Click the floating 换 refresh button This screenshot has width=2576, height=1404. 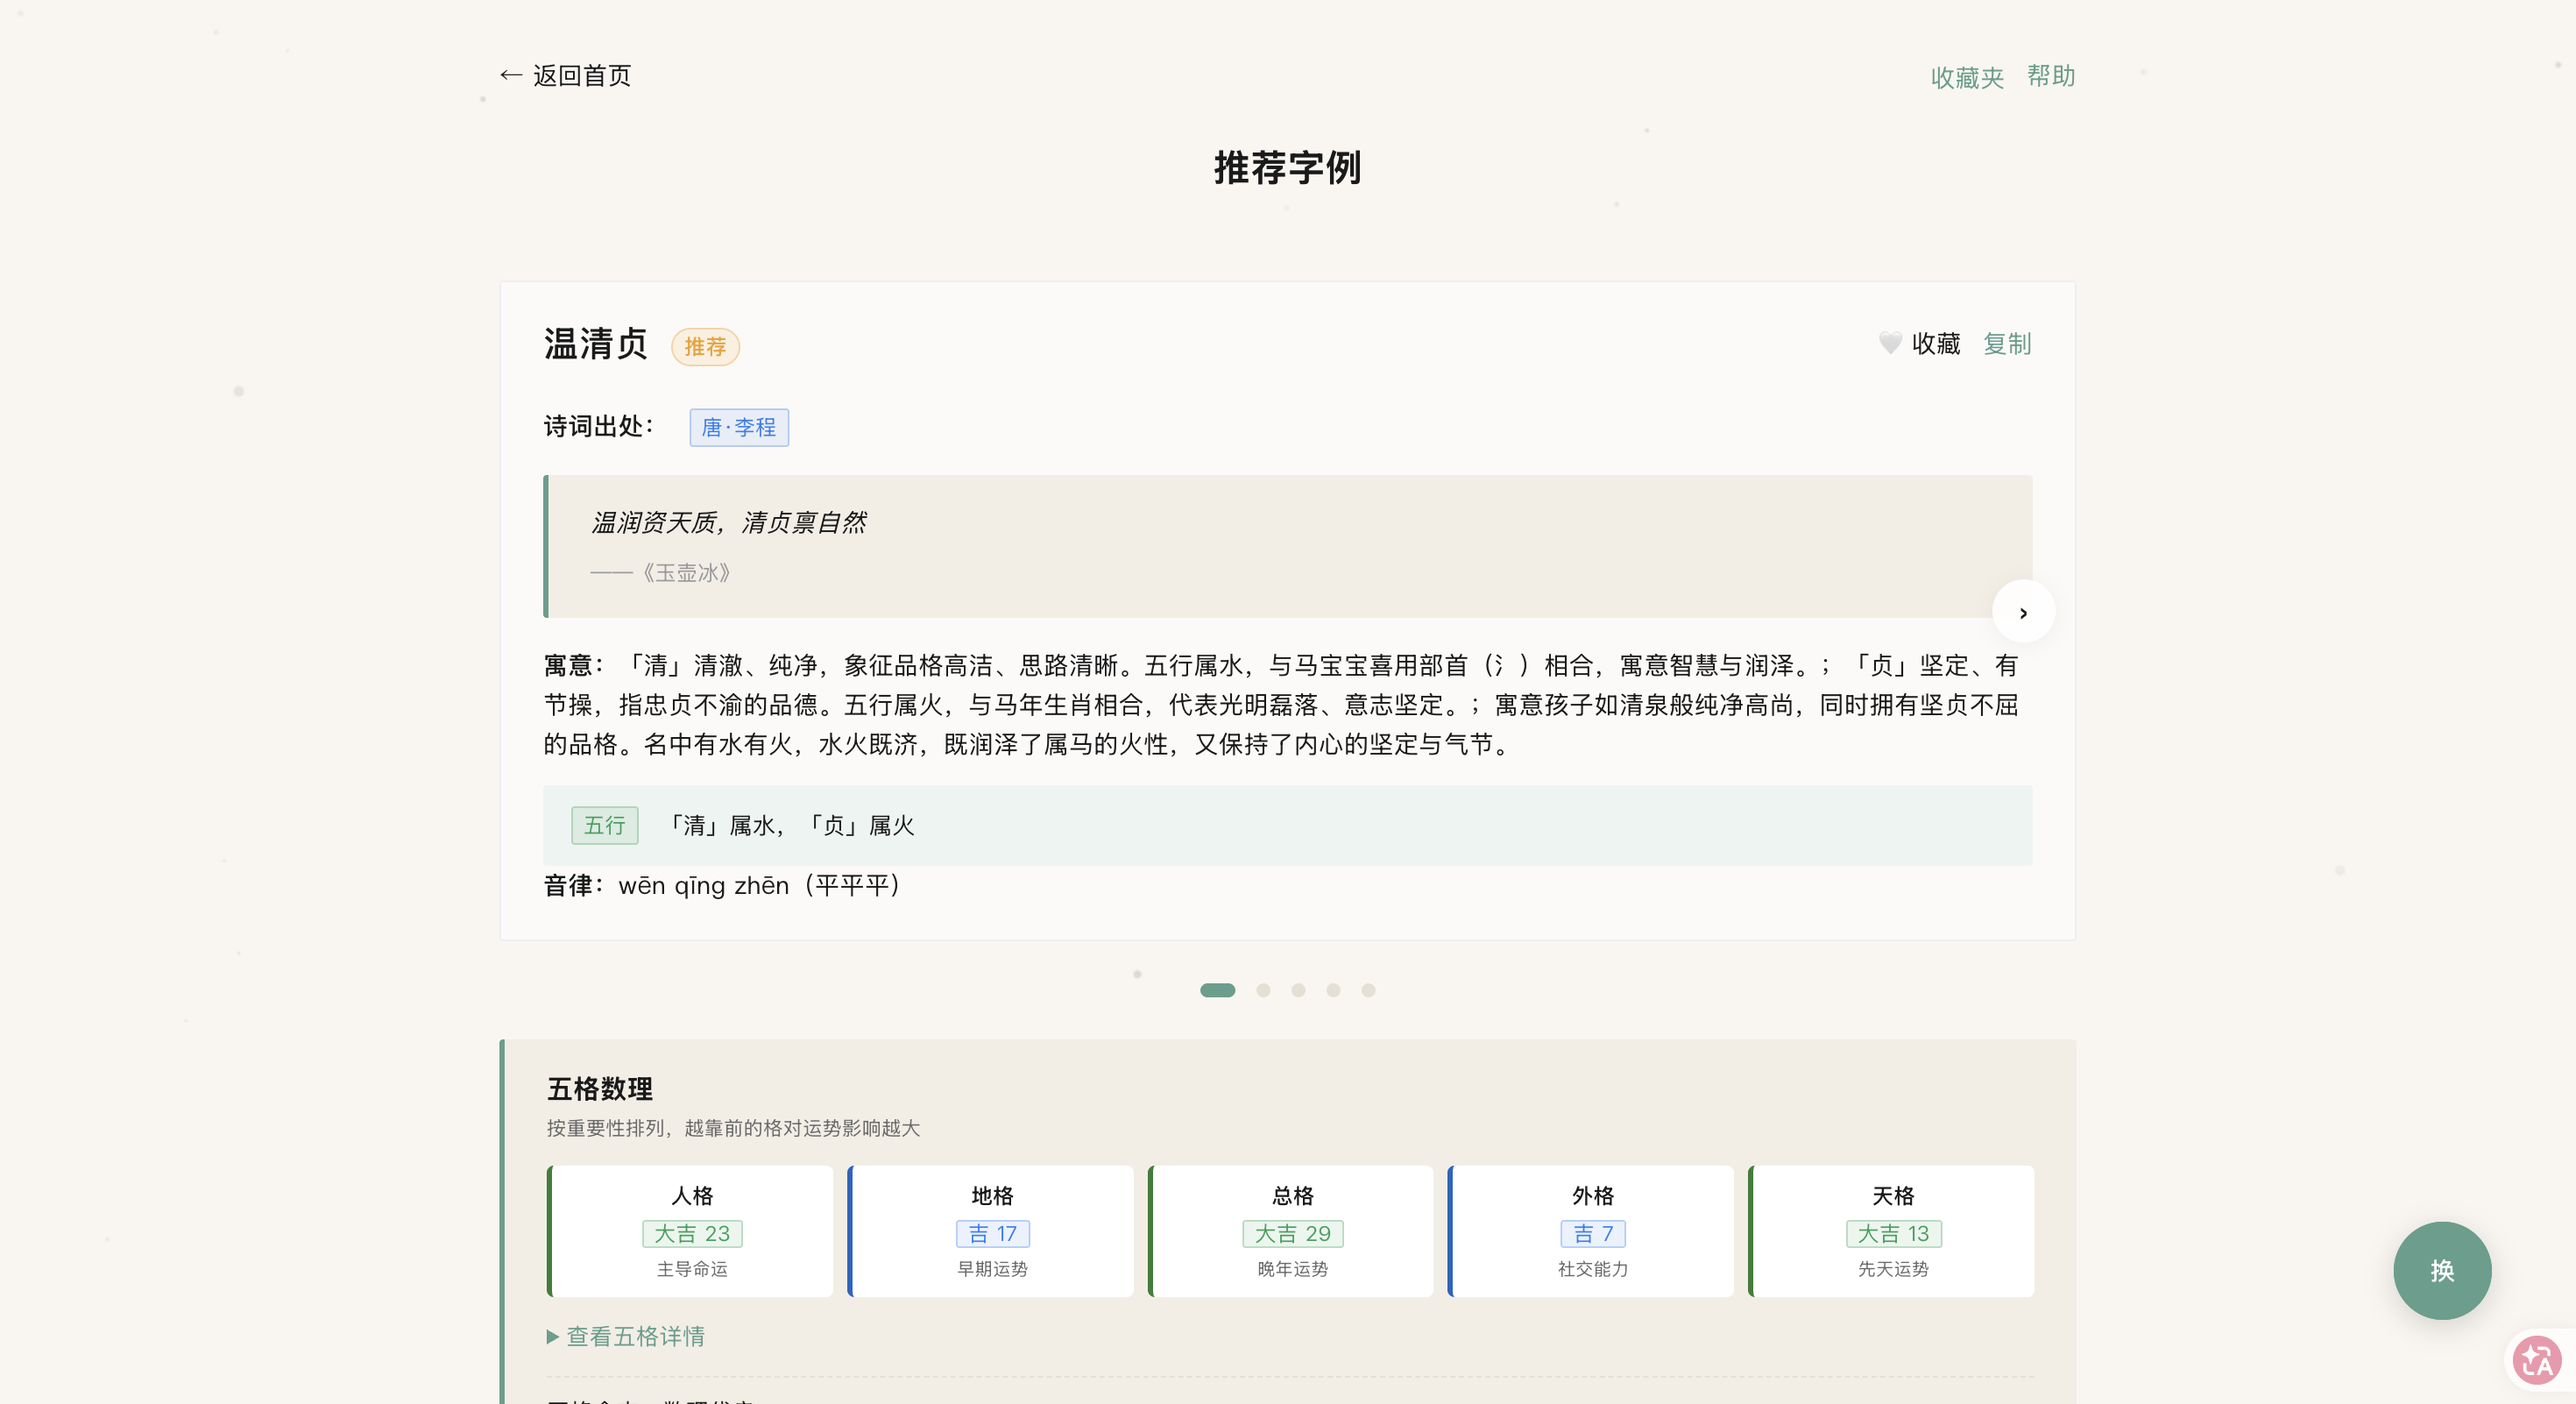(x=2442, y=1270)
